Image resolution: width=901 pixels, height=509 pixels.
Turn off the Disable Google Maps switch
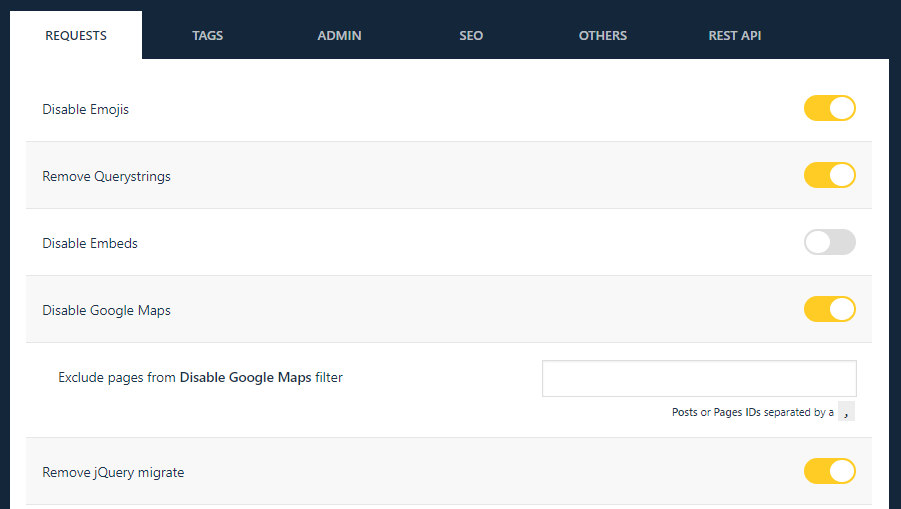point(829,309)
